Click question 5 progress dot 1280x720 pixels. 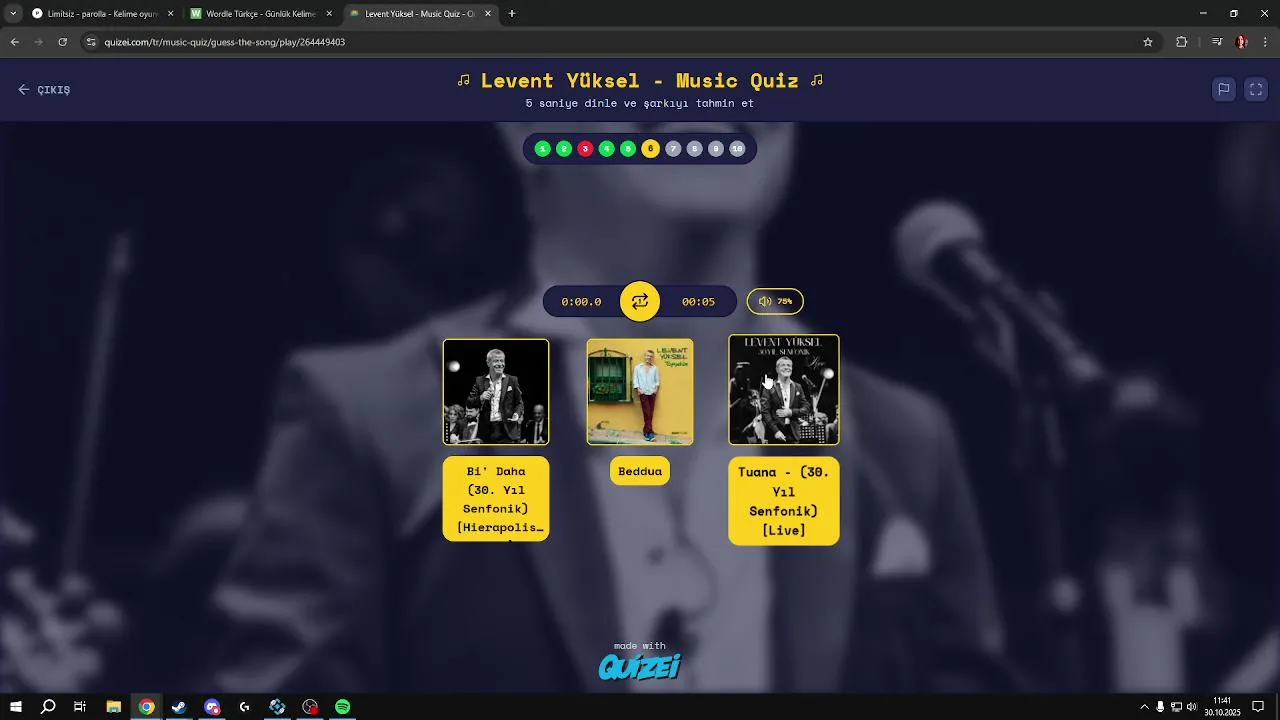[x=628, y=149]
